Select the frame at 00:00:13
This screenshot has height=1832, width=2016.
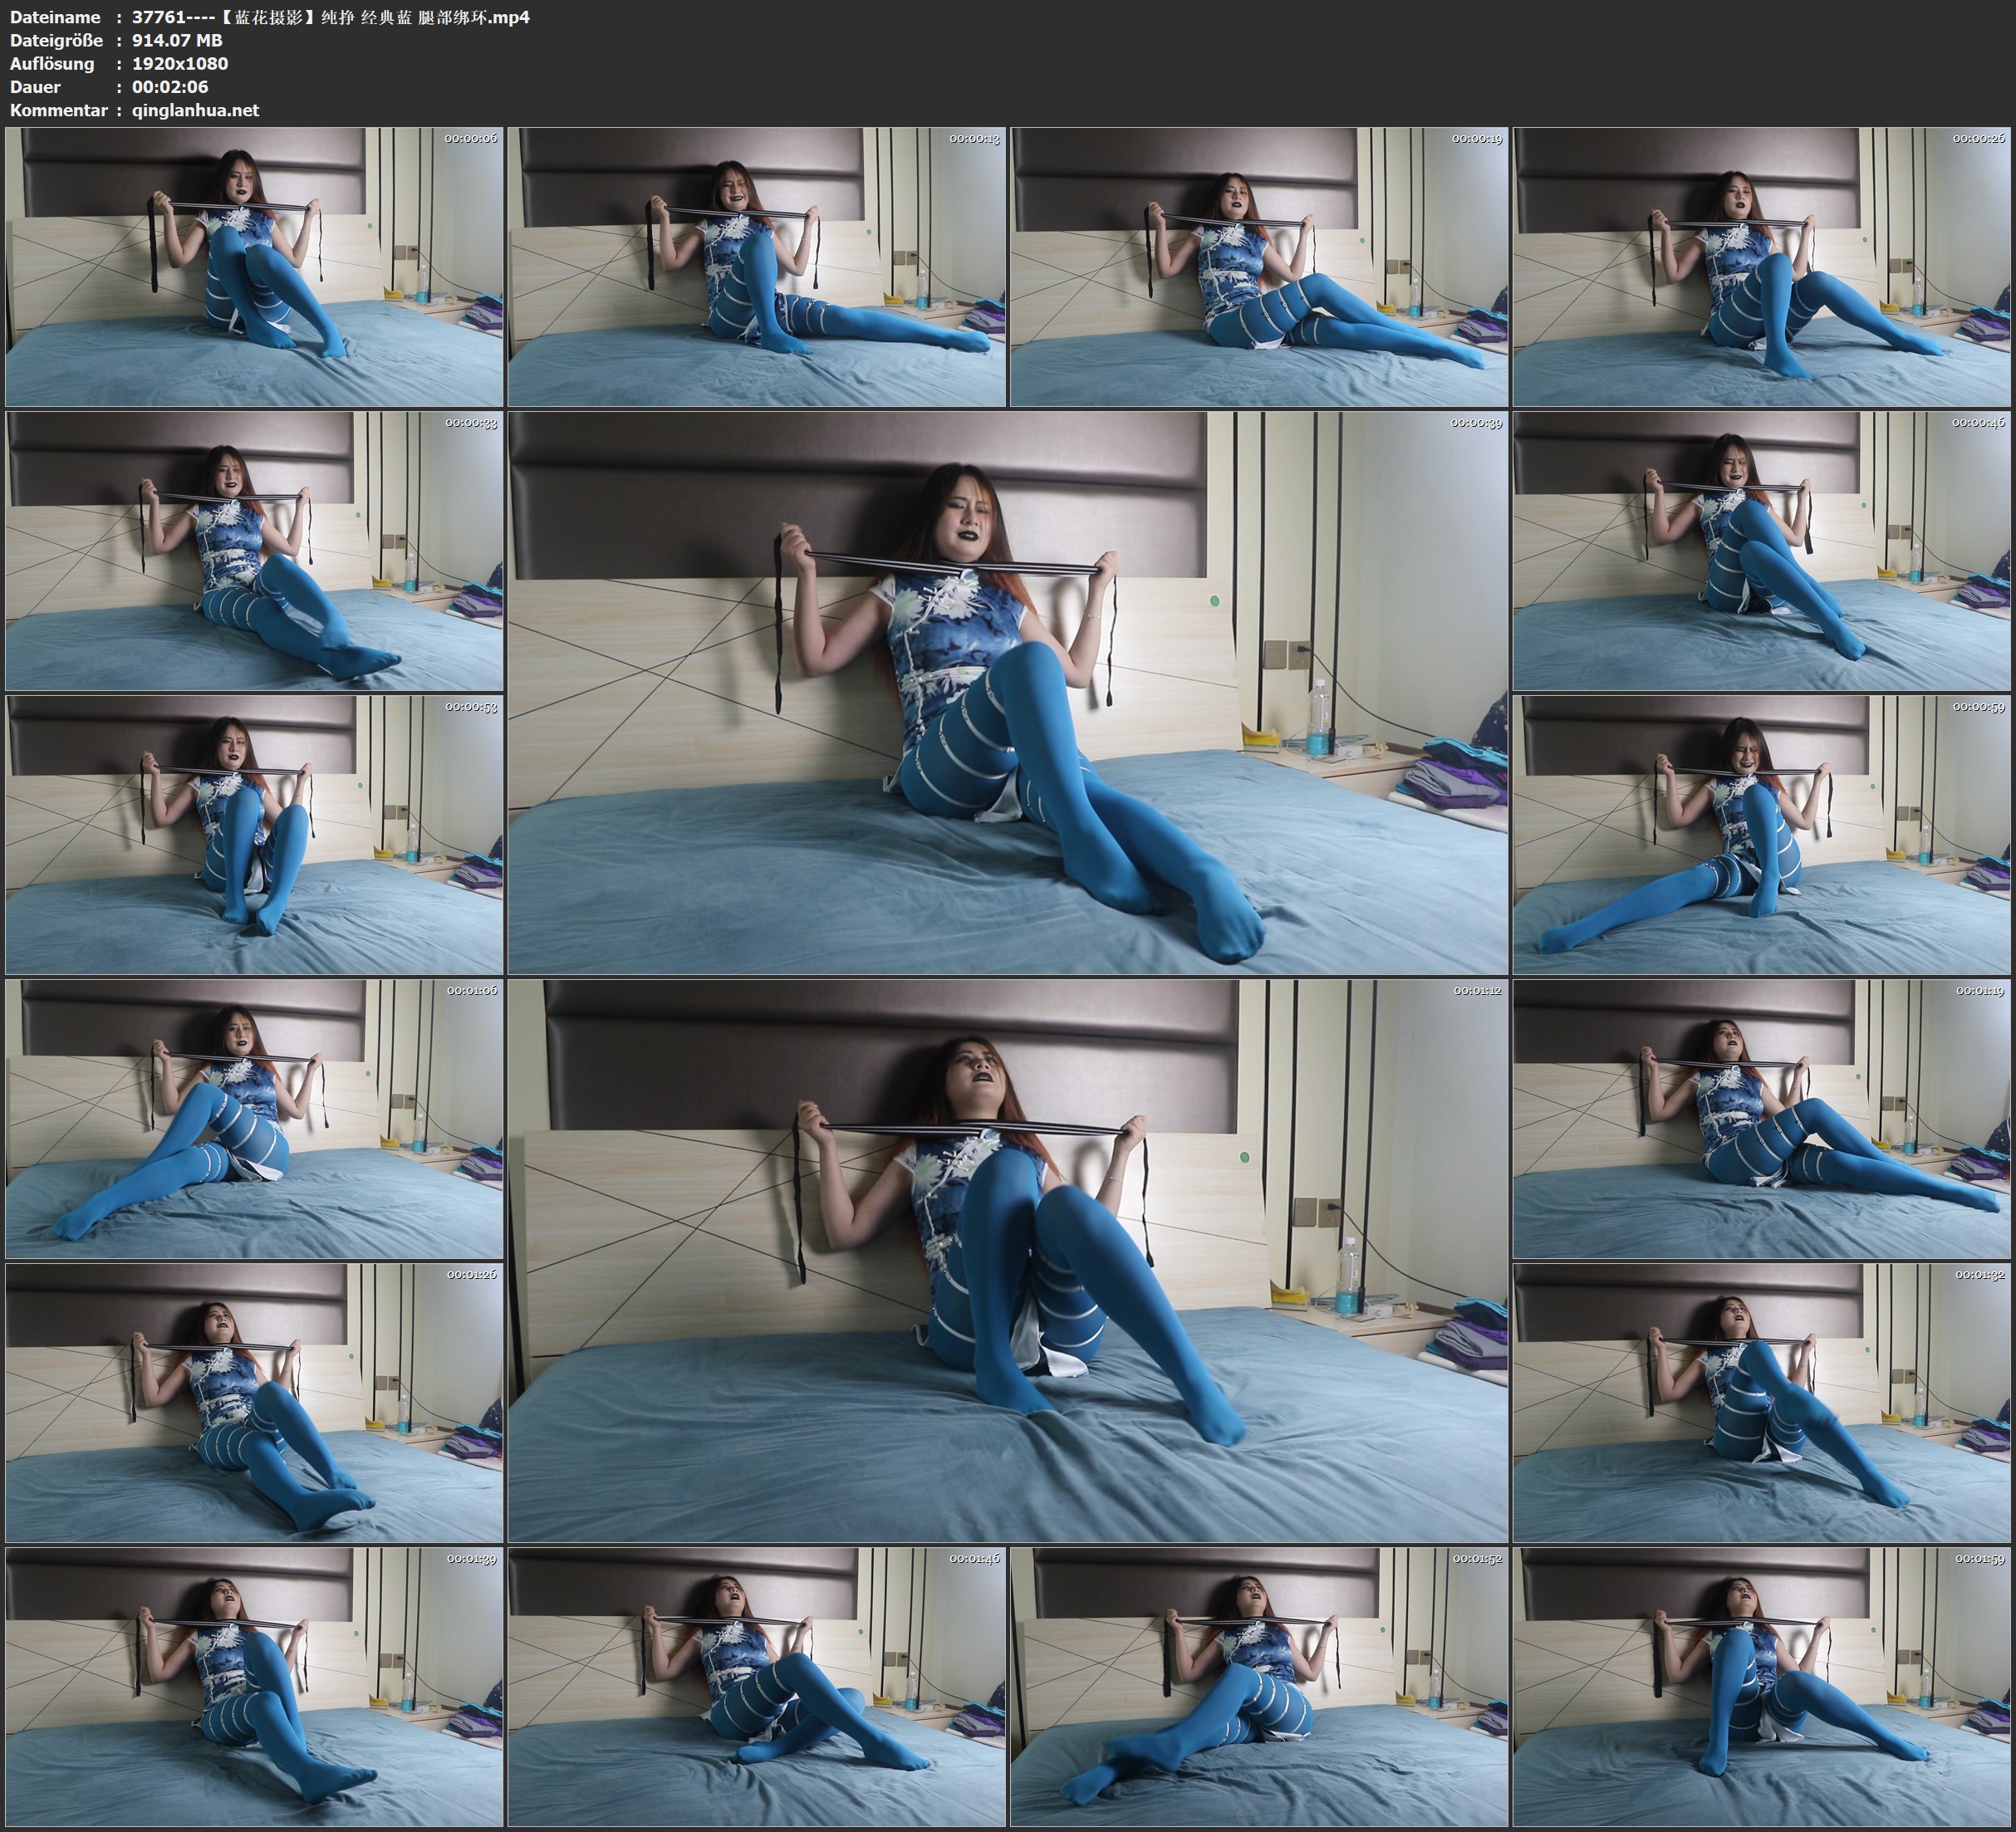[757, 266]
